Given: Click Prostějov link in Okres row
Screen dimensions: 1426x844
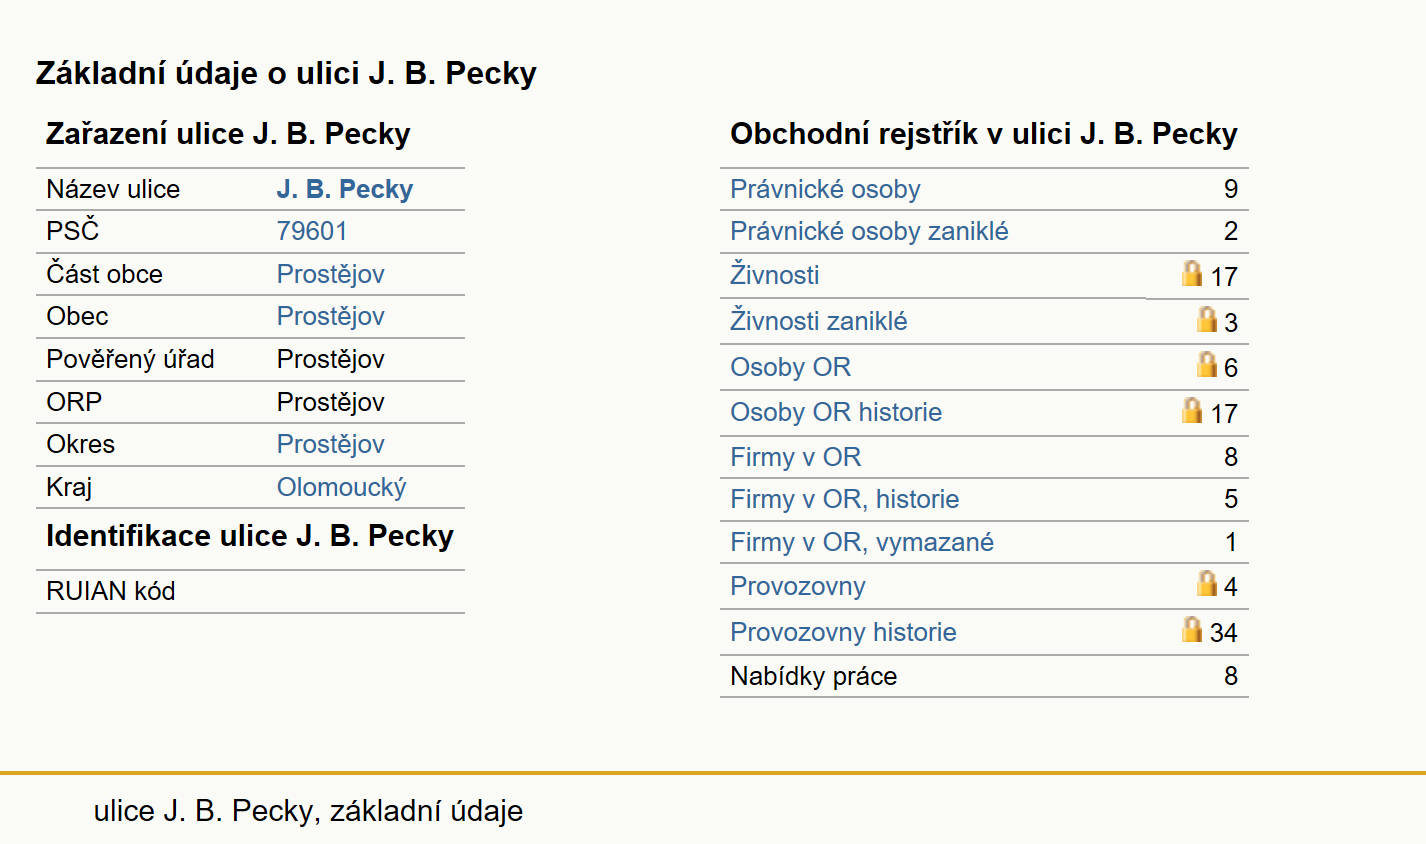Looking at the screenshot, I should [331, 444].
